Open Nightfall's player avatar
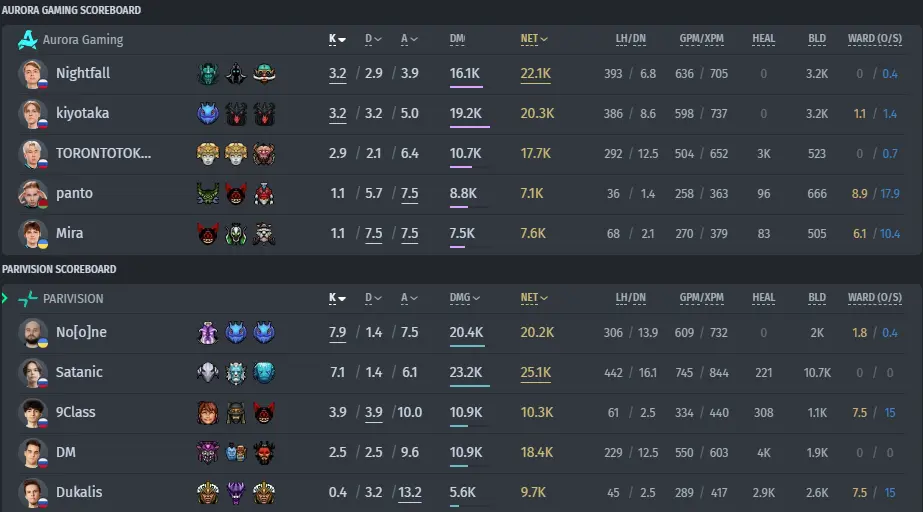The image size is (923, 512). pyautogui.click(x=32, y=74)
